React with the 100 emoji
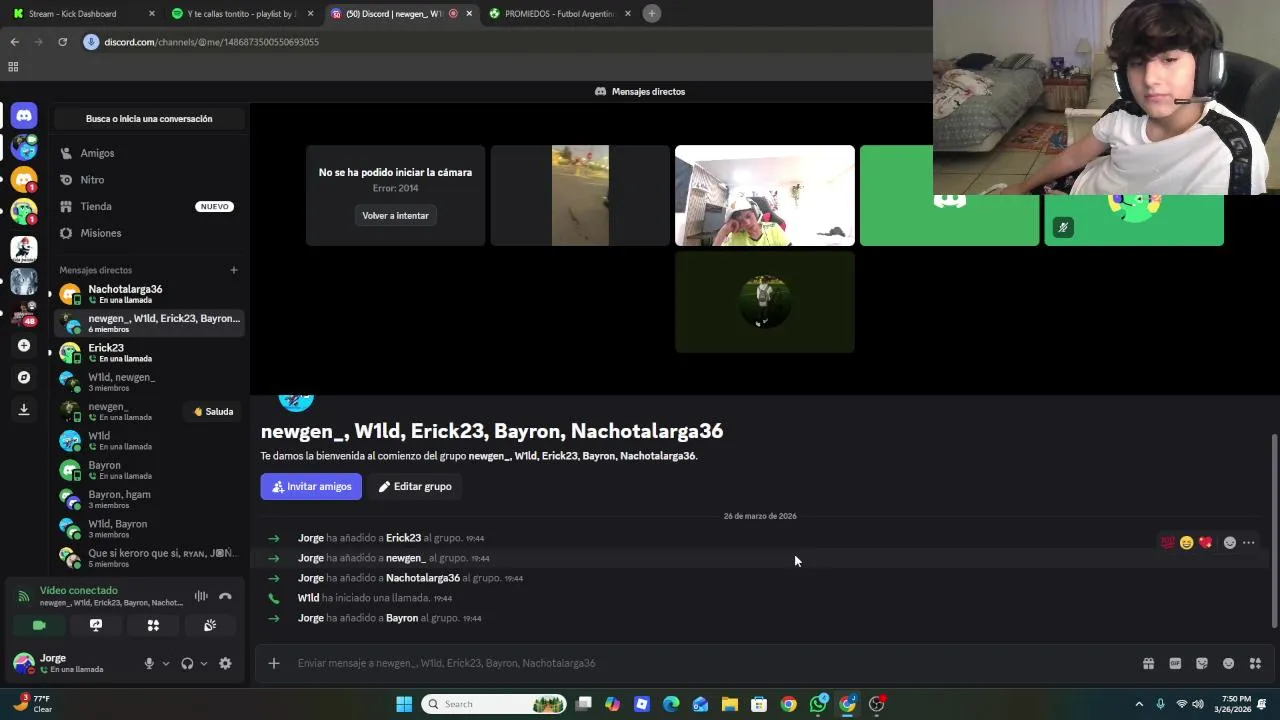 pyautogui.click(x=1168, y=543)
